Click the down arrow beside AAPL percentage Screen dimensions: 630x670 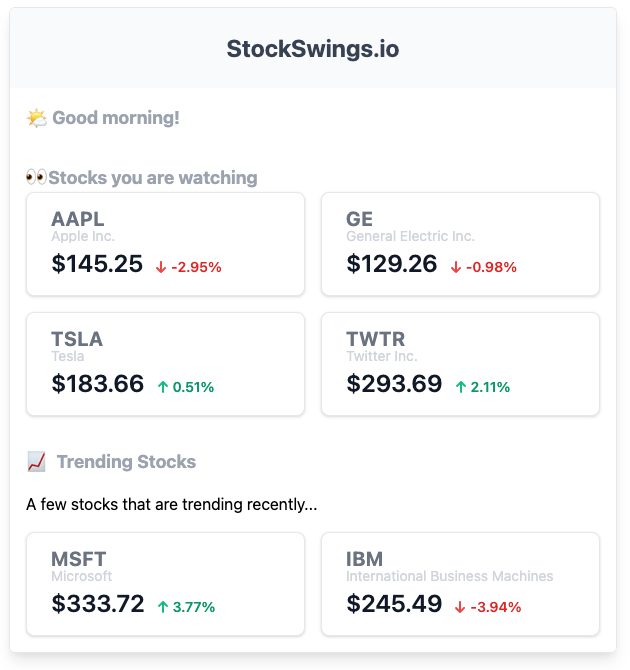pyautogui.click(x=161, y=267)
